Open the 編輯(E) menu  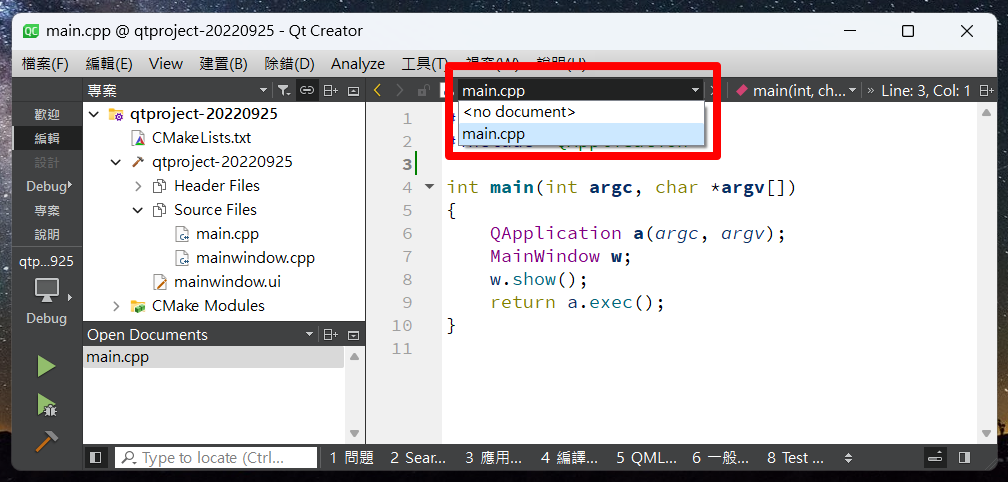(109, 64)
